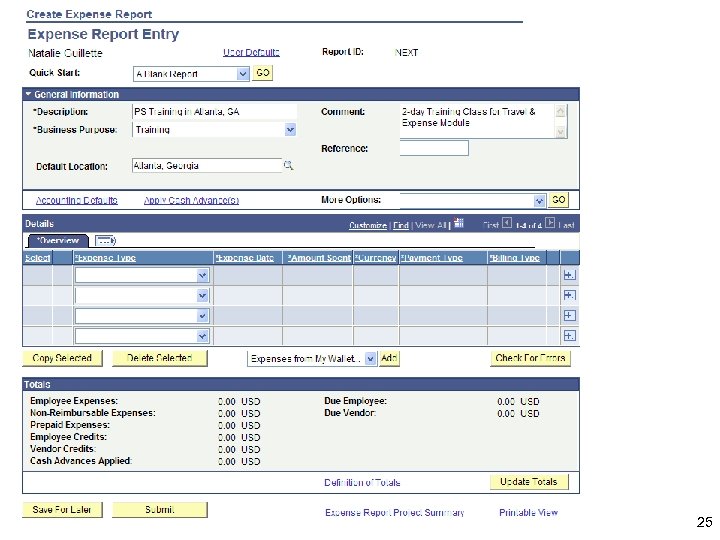The image size is (720, 540).
Task: Click the Customize link in Details
Action: click(368, 225)
